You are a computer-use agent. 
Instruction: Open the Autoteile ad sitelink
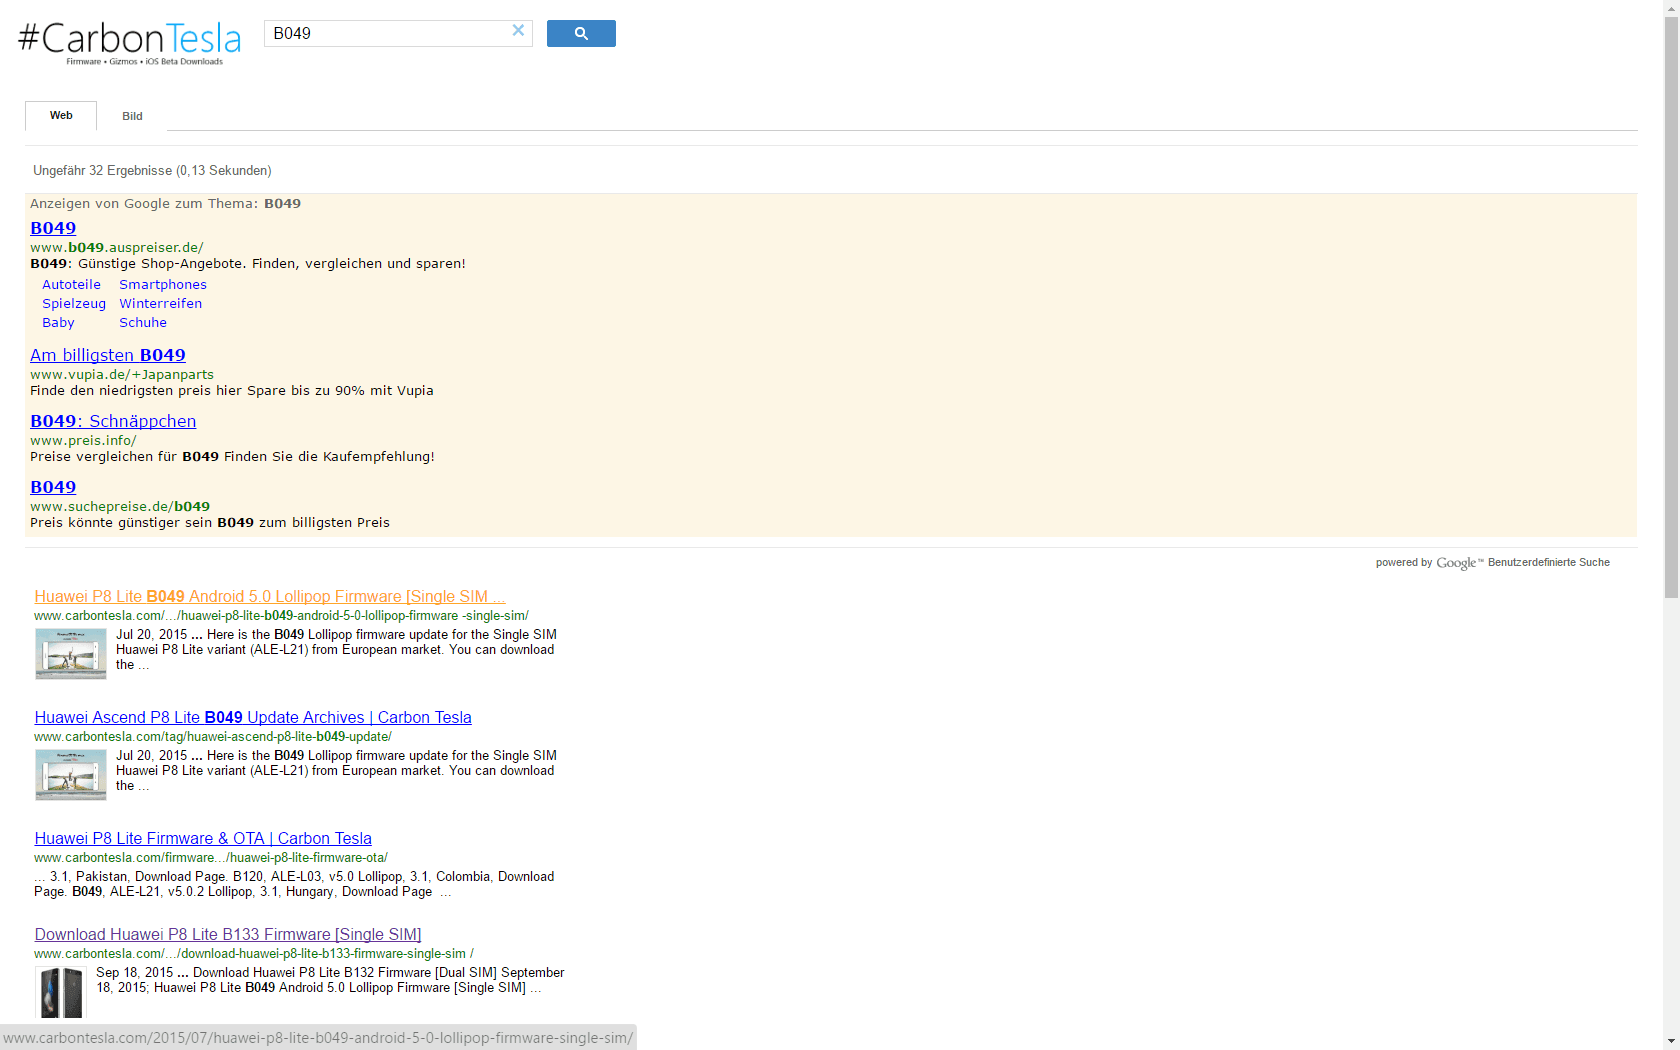[x=71, y=284]
